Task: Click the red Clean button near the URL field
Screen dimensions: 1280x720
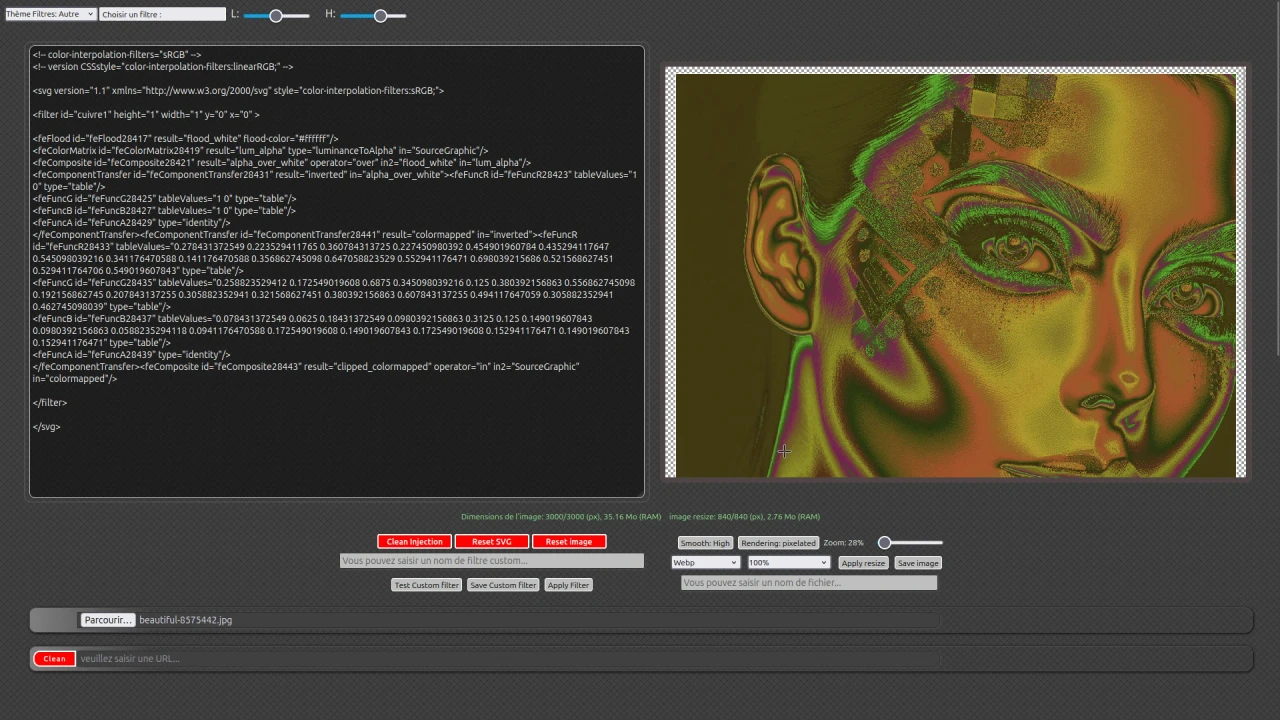Action: coord(54,658)
